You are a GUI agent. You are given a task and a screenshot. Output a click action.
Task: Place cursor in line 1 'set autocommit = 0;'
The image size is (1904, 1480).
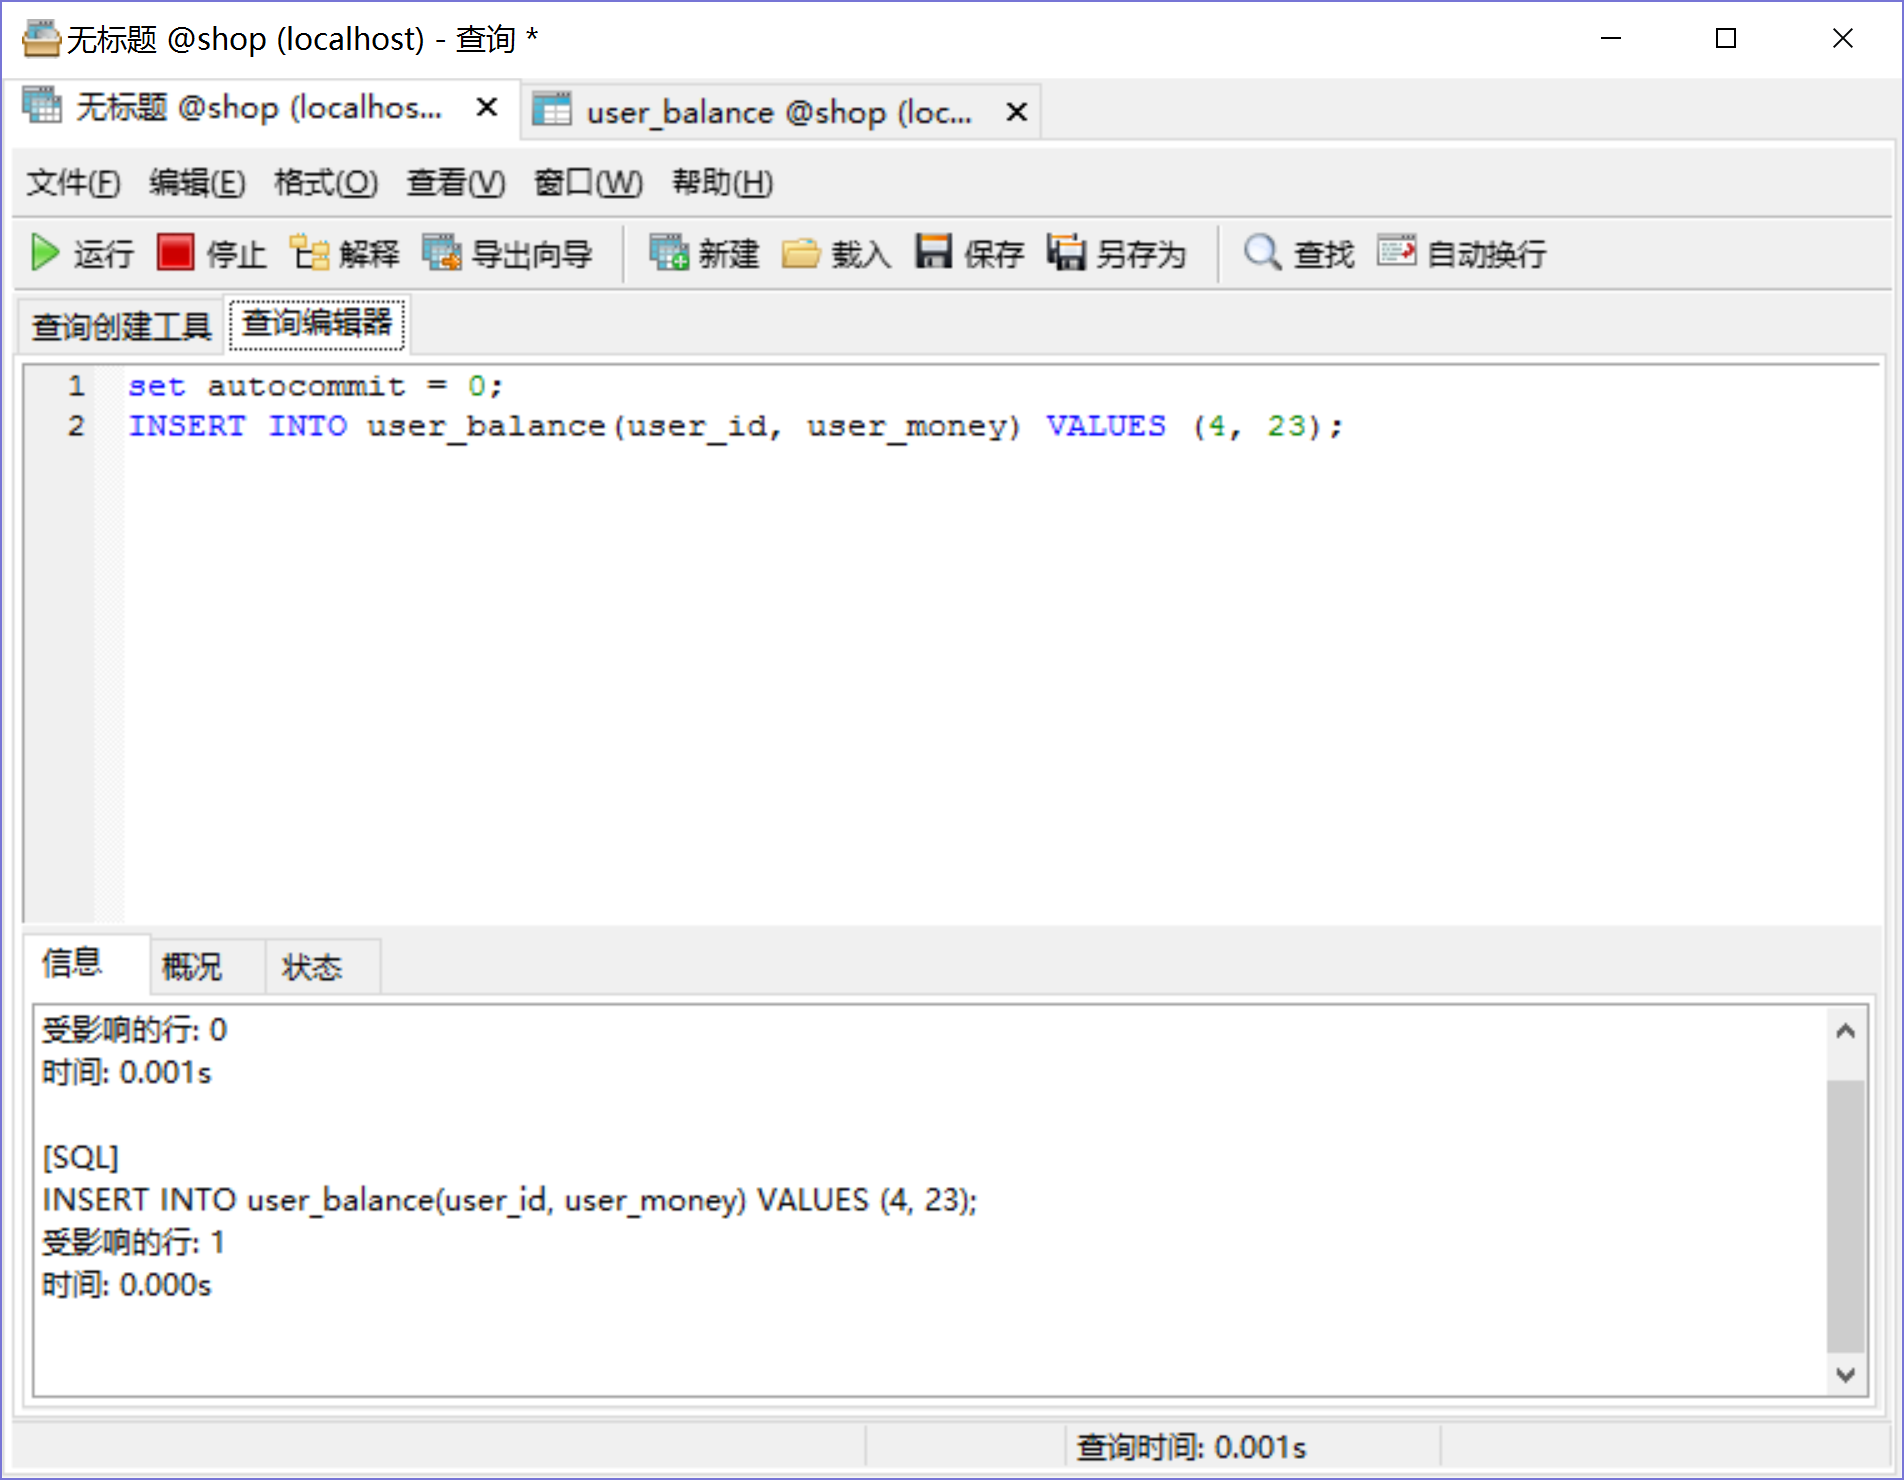point(315,386)
